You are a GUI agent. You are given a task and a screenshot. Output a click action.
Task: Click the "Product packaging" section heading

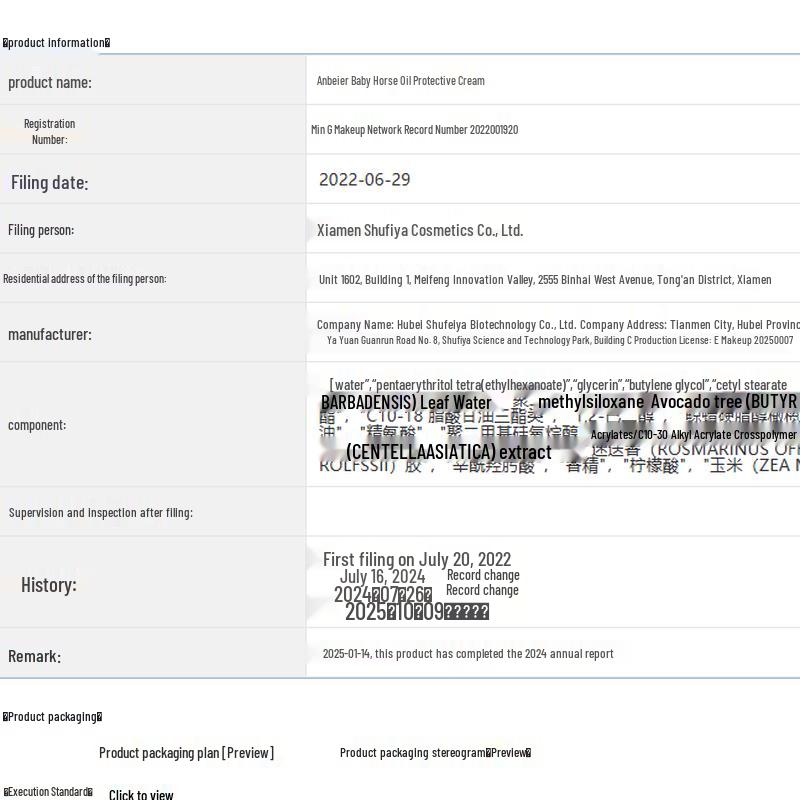click(52, 717)
